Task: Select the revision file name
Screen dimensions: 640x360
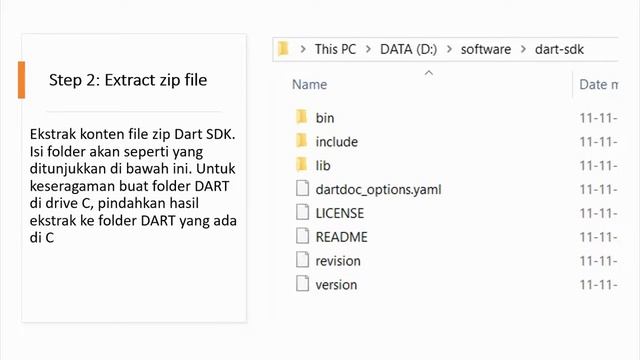Action: pyautogui.click(x=338, y=261)
